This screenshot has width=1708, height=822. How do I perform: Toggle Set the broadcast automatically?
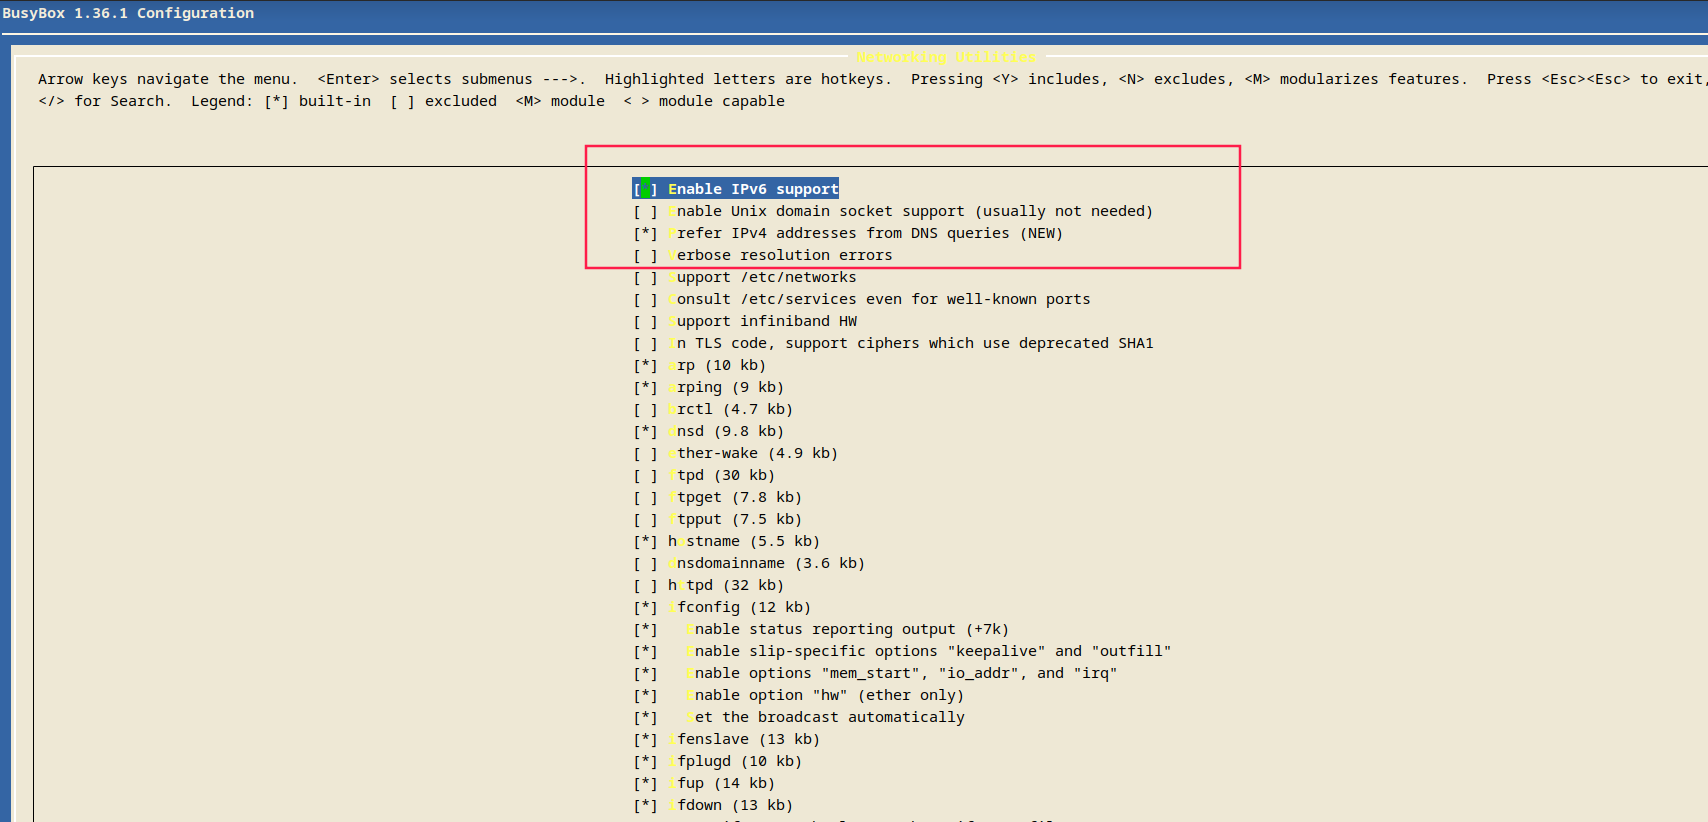(799, 717)
